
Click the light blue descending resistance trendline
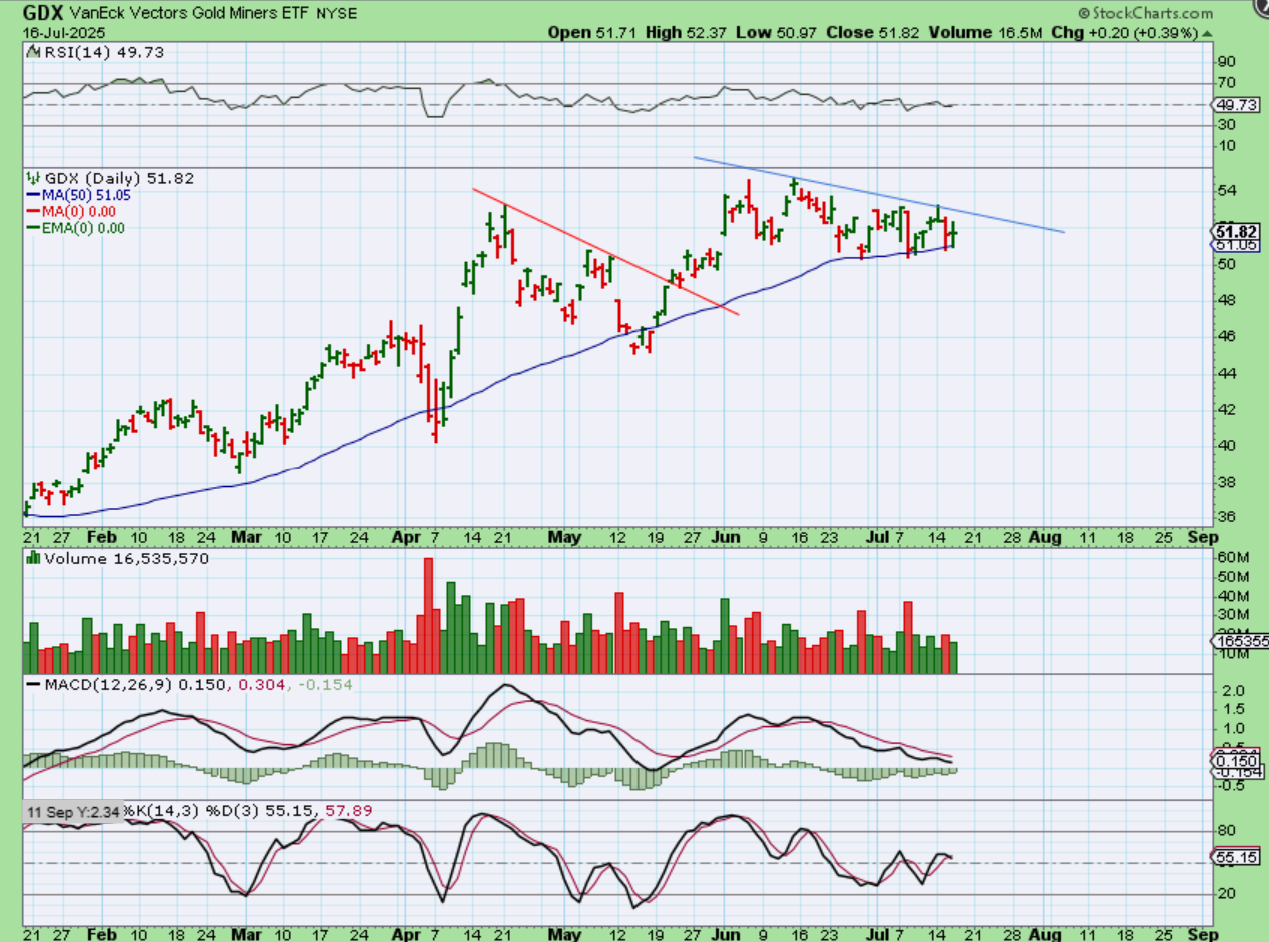coord(879,194)
